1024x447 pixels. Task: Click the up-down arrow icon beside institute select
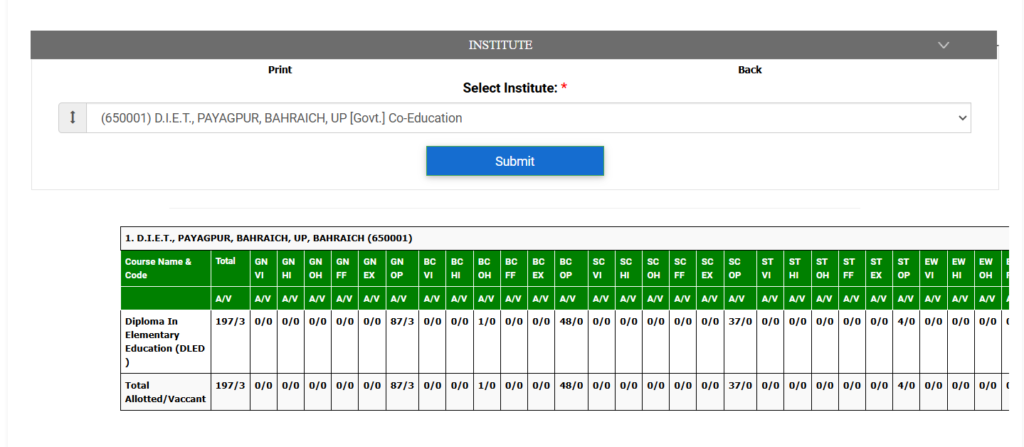(72, 118)
